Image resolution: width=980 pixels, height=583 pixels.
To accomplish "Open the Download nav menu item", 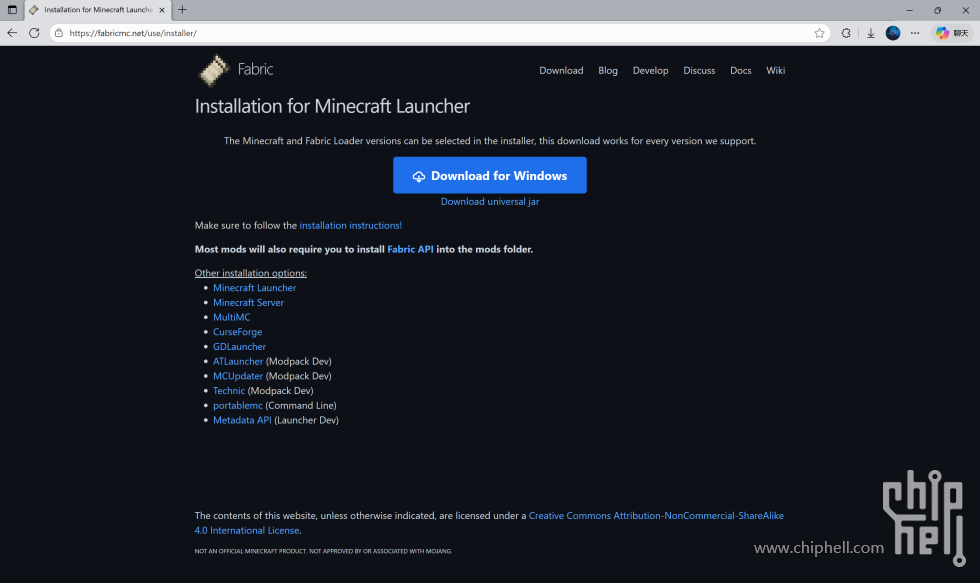I will [561, 71].
